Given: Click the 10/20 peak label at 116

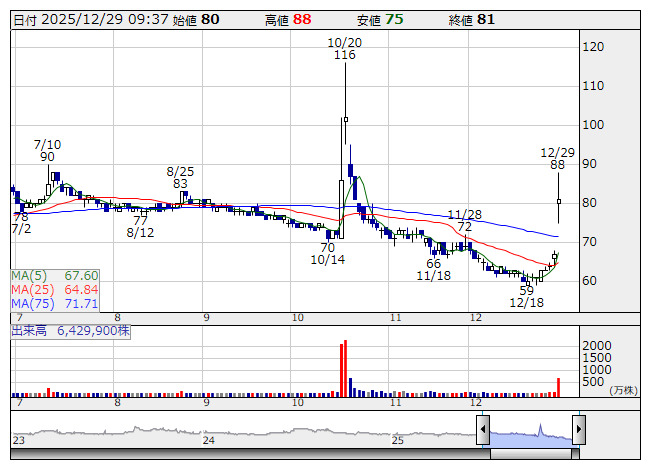Looking at the screenshot, I should click(345, 49).
